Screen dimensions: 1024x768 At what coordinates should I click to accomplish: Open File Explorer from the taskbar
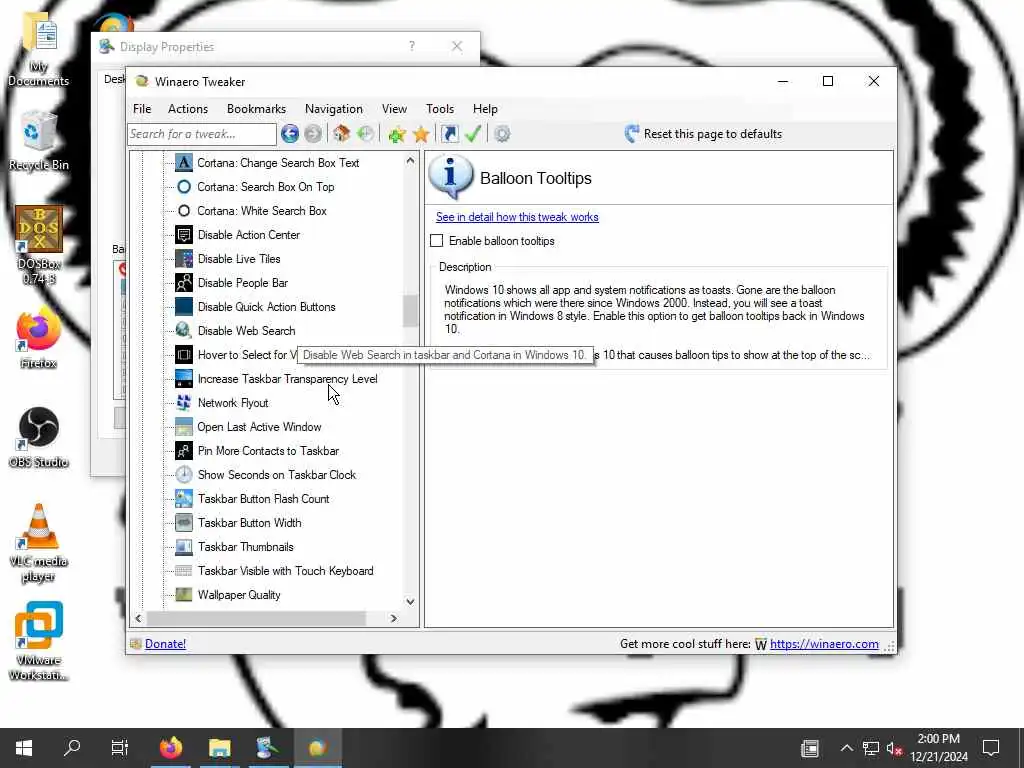point(219,748)
